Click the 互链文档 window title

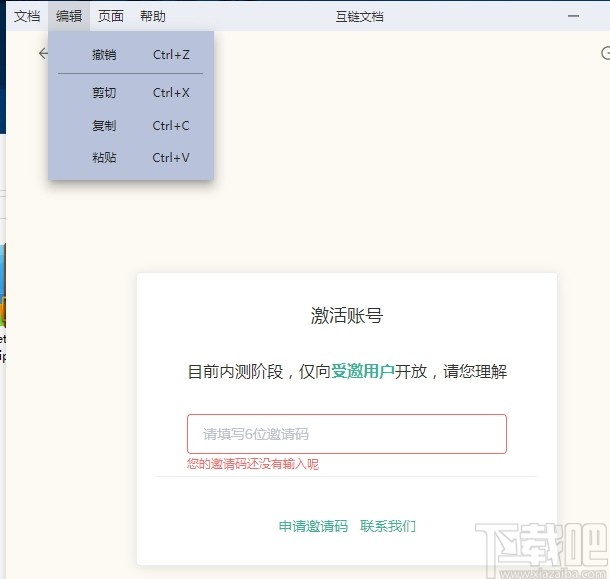click(x=359, y=16)
